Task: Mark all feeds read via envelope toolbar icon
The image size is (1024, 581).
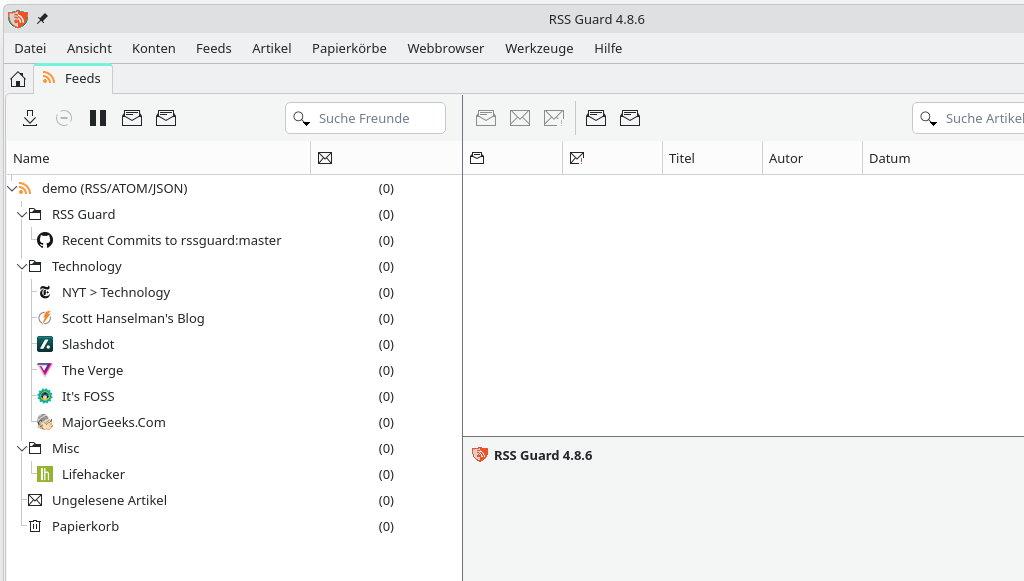Action: coord(131,118)
